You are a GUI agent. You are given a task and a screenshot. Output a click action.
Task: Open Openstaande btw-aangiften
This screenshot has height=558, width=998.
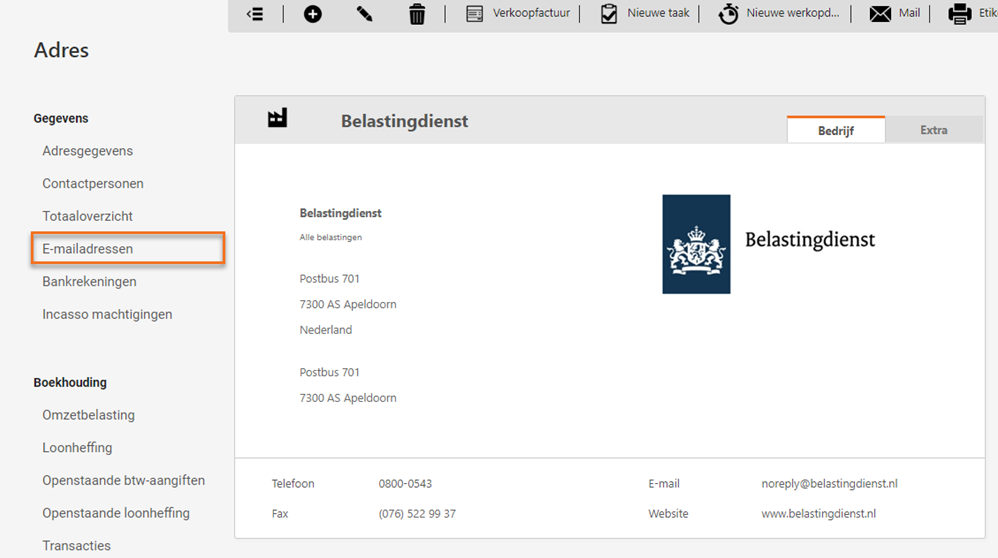(x=123, y=480)
